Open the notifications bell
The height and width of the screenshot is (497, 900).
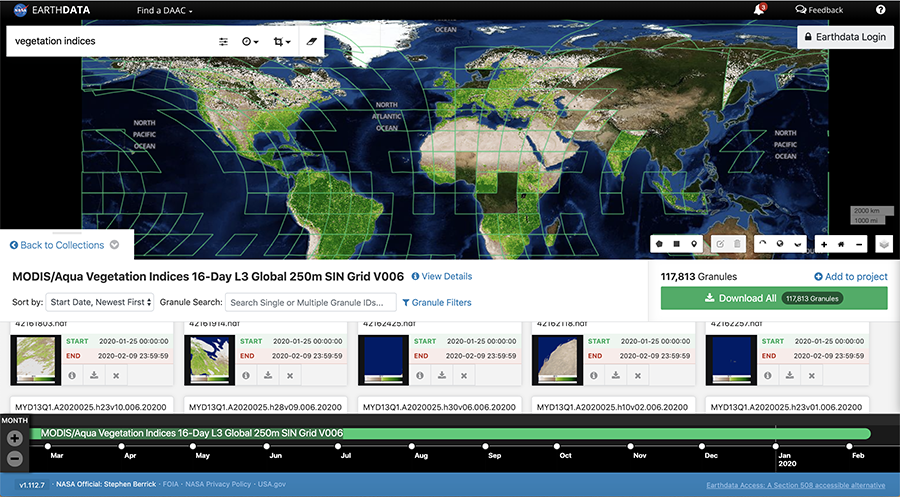click(x=759, y=10)
